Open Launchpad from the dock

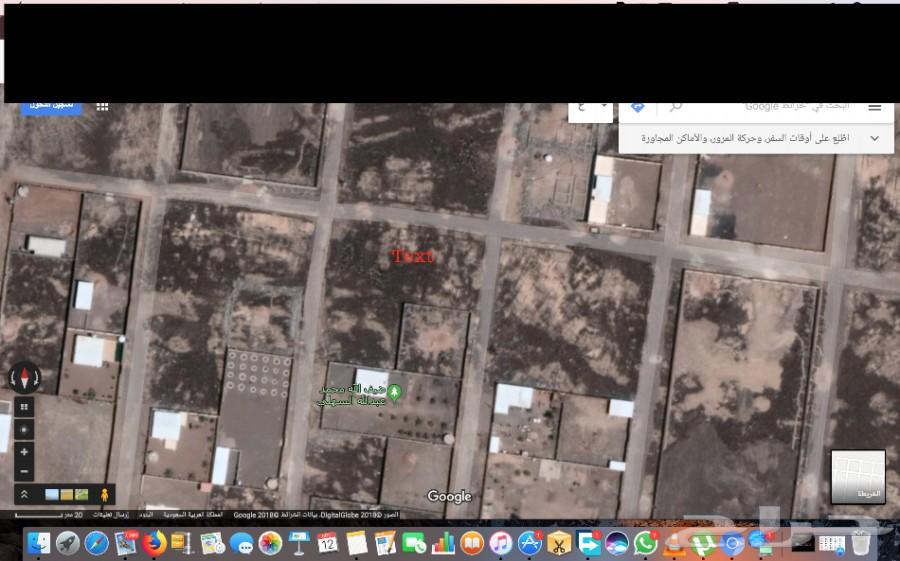[x=68, y=543]
